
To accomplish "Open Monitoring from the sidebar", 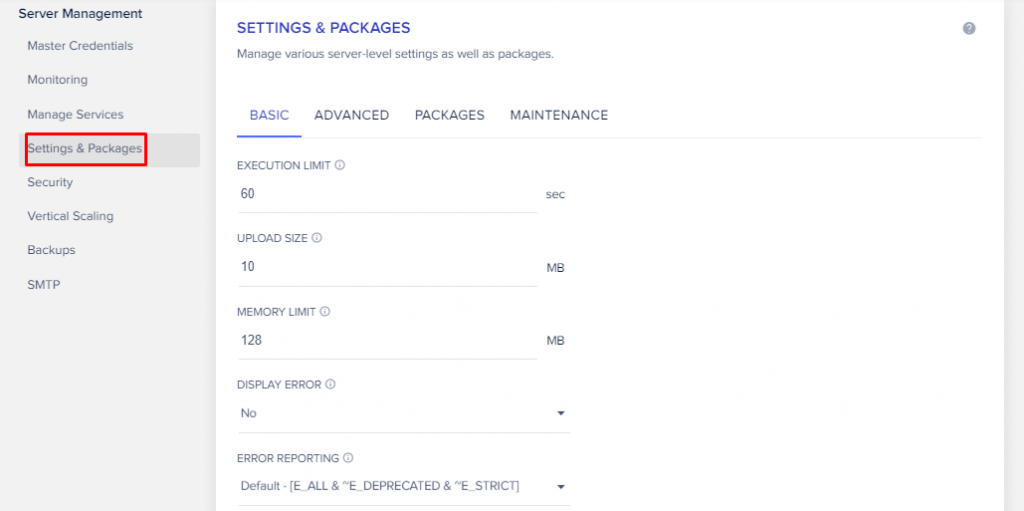I will 57,80.
